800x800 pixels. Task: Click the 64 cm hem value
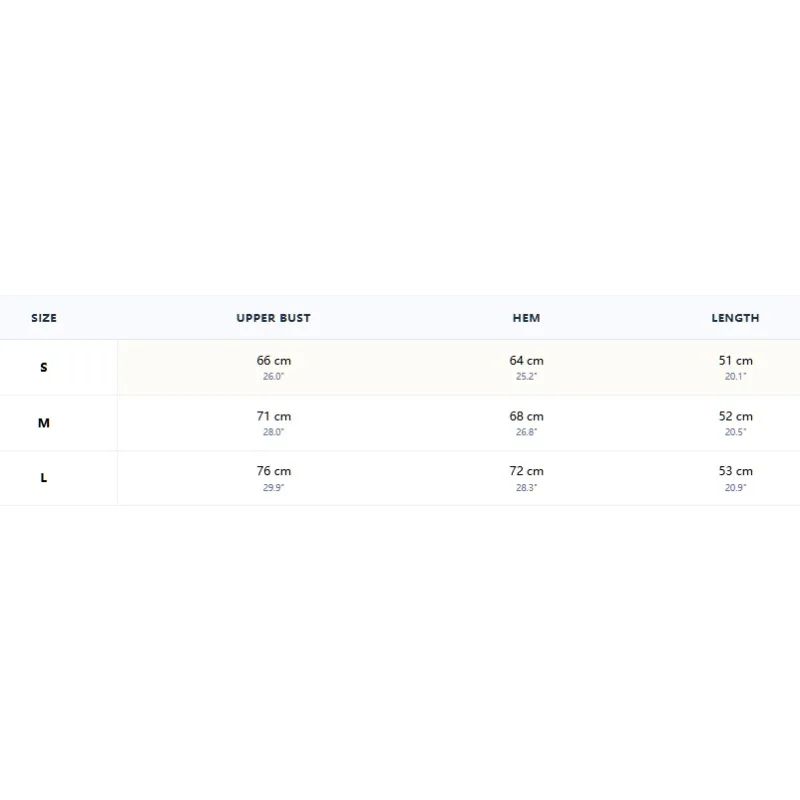[x=526, y=361]
